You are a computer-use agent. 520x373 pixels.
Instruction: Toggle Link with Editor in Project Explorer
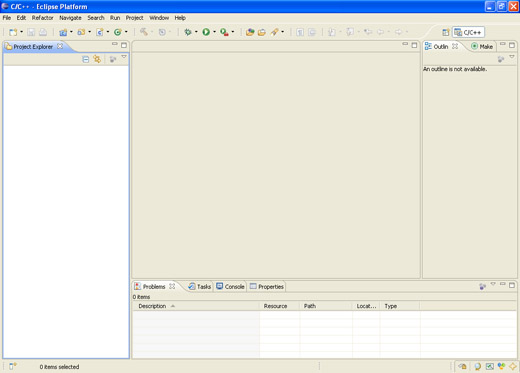(x=97, y=59)
